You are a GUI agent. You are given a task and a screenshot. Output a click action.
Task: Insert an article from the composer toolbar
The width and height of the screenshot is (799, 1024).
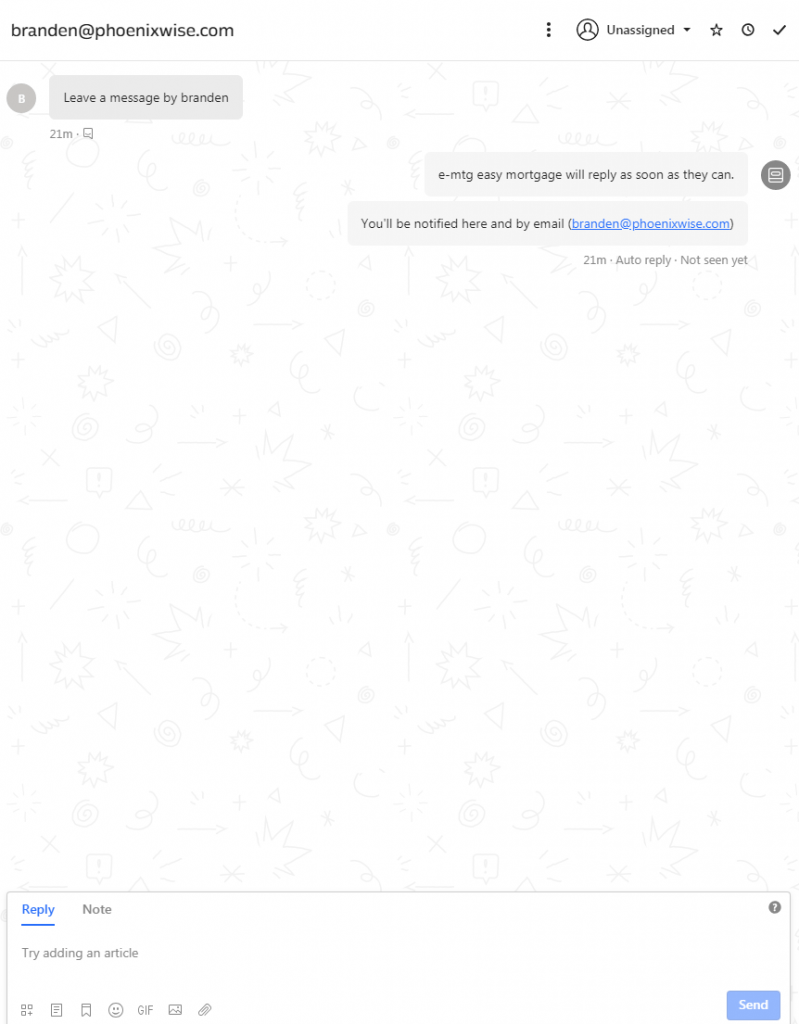click(56, 1010)
